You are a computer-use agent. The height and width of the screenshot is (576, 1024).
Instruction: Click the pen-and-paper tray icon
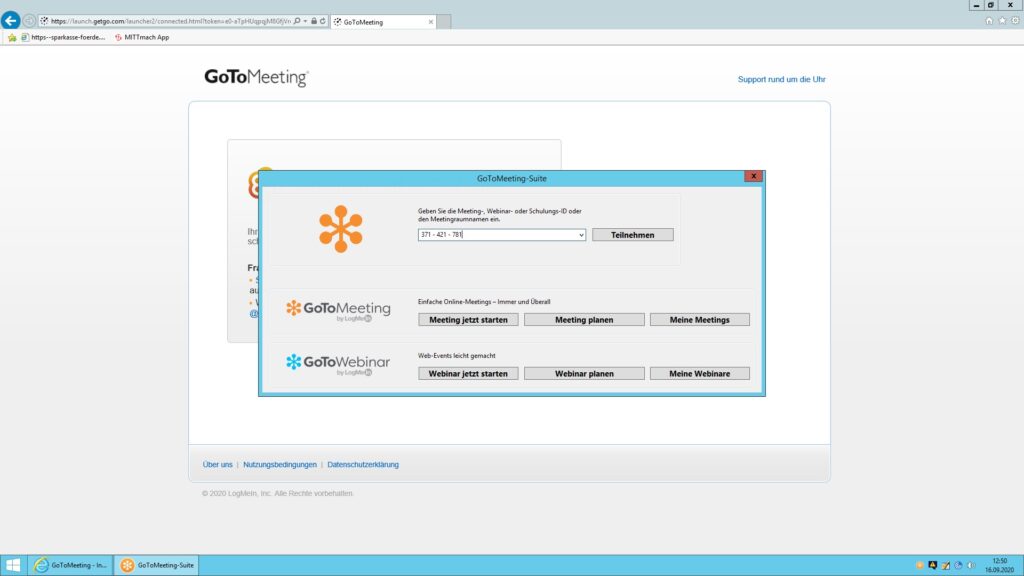coord(946,566)
